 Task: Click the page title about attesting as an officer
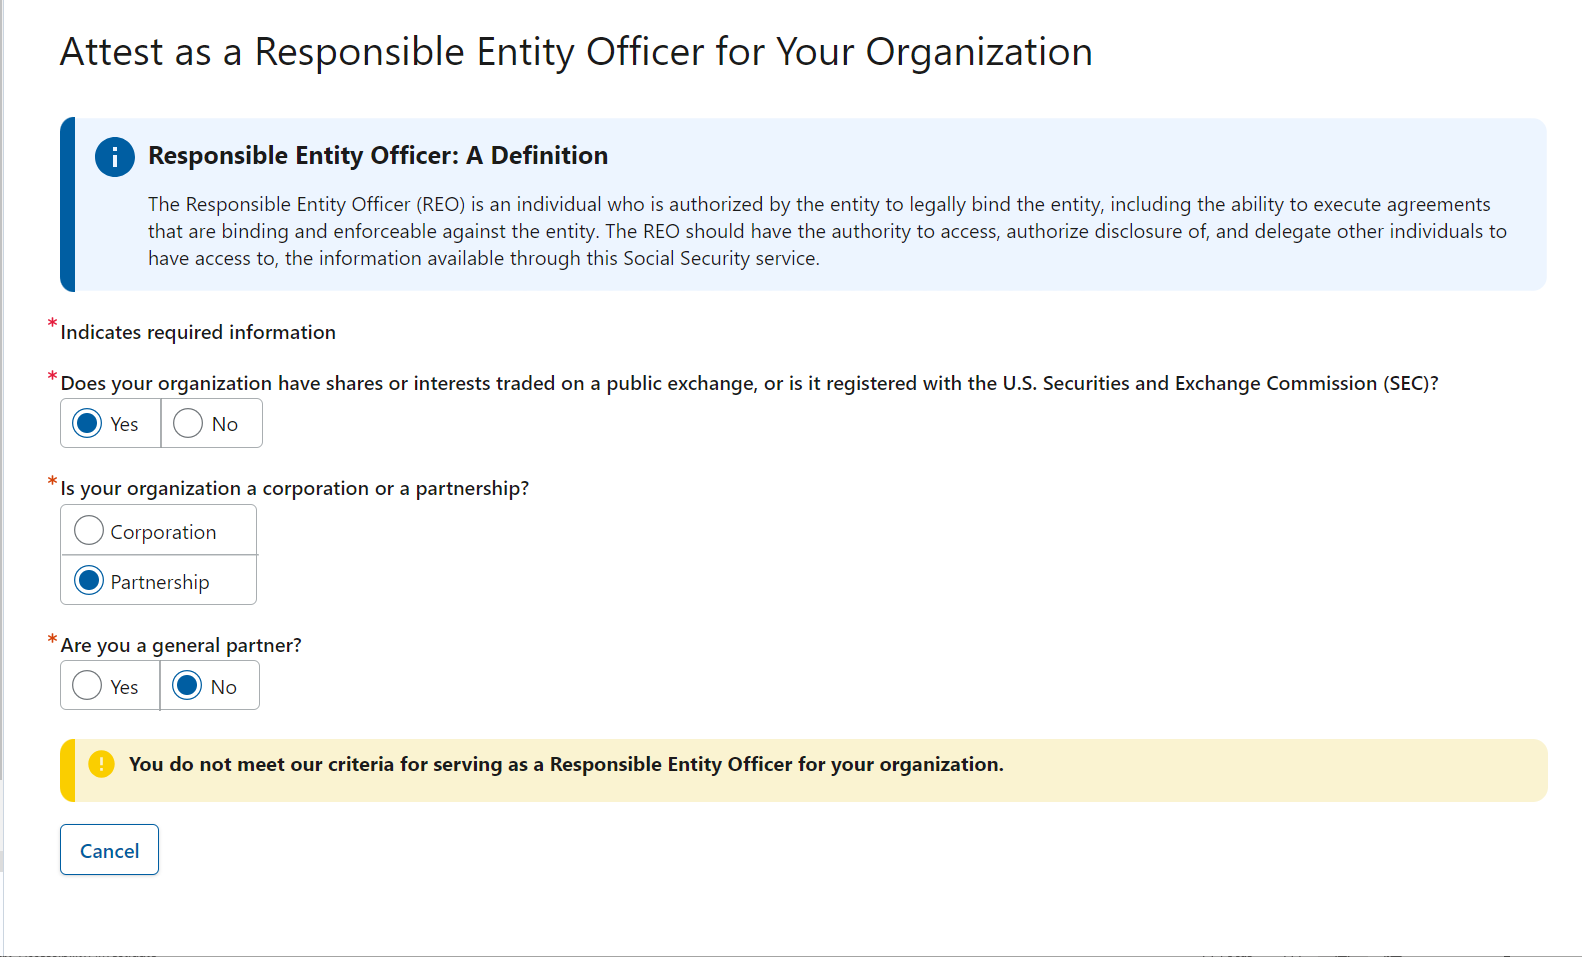click(x=575, y=52)
